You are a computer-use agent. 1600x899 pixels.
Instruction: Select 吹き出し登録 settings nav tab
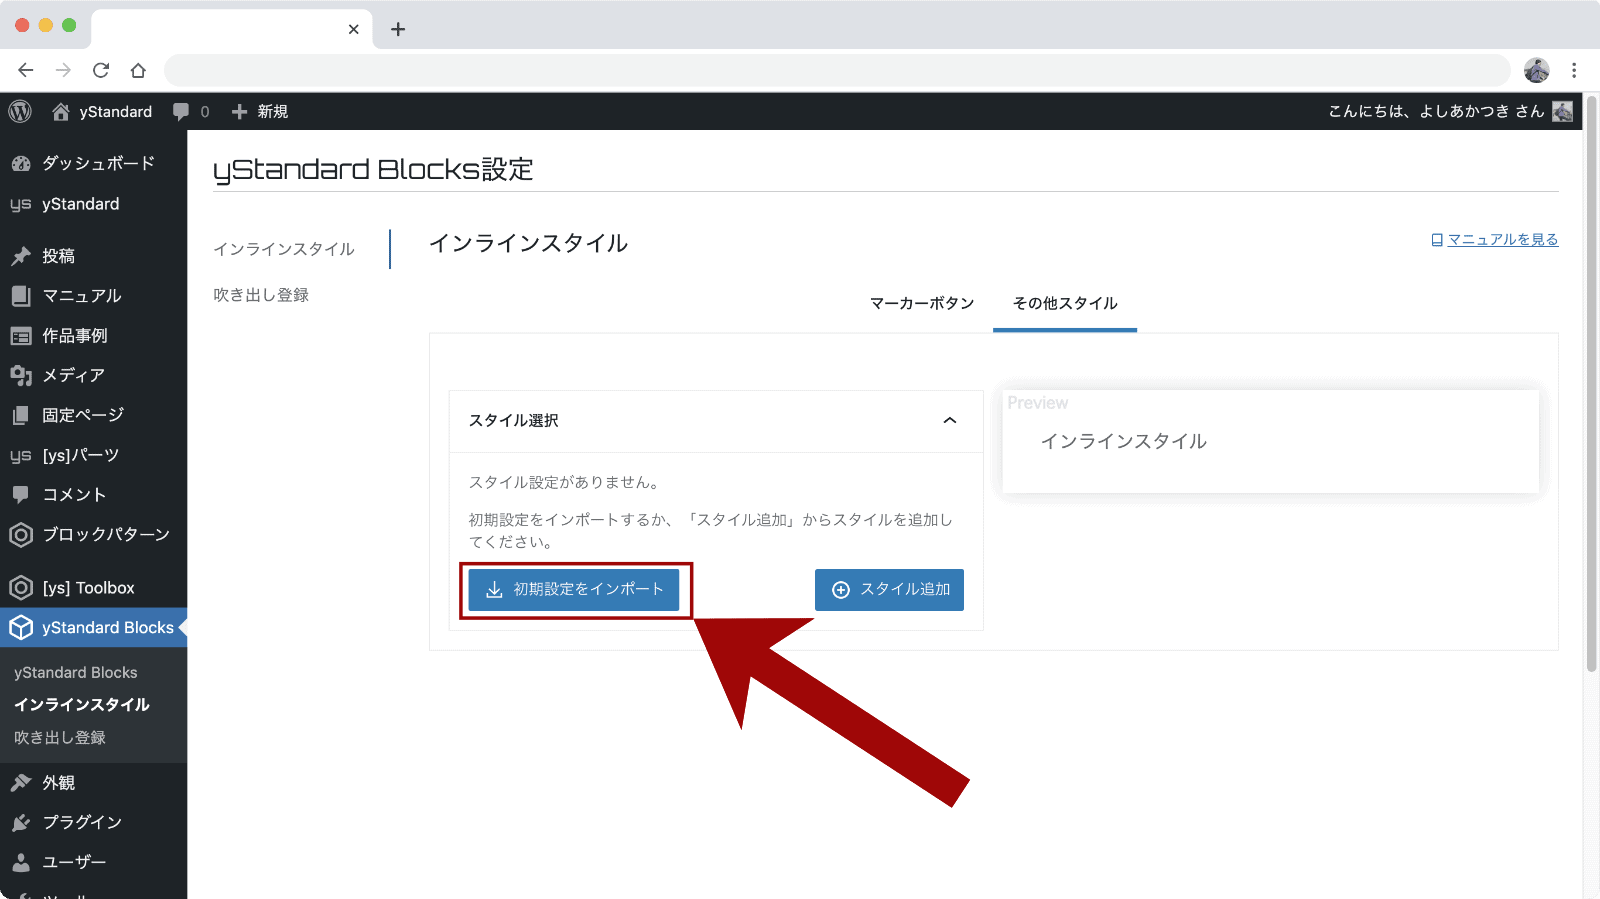(x=261, y=295)
